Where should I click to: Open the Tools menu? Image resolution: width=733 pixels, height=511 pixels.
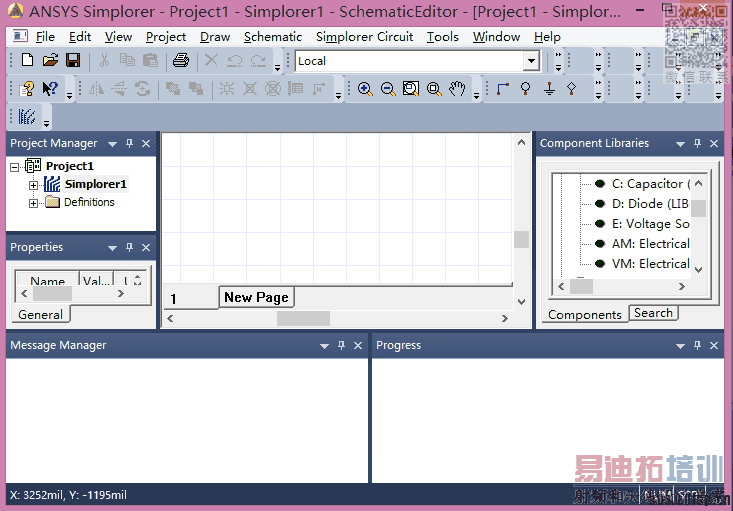pyautogui.click(x=443, y=37)
